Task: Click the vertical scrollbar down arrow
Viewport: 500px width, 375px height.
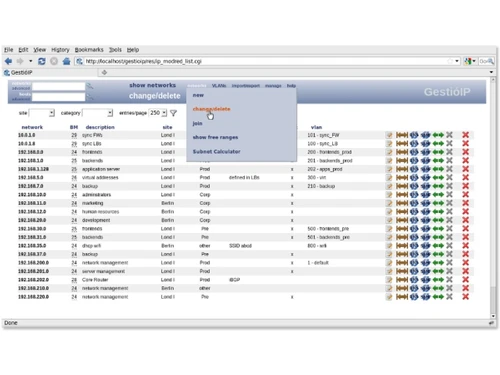Action: (x=493, y=316)
